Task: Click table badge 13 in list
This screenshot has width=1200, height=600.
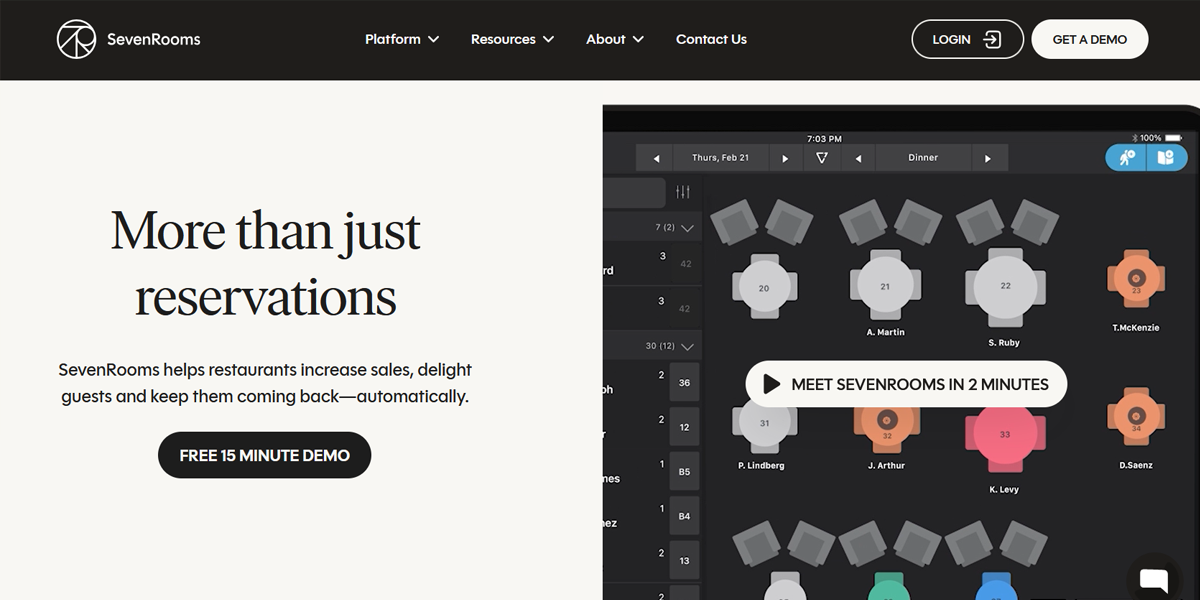Action: click(684, 561)
